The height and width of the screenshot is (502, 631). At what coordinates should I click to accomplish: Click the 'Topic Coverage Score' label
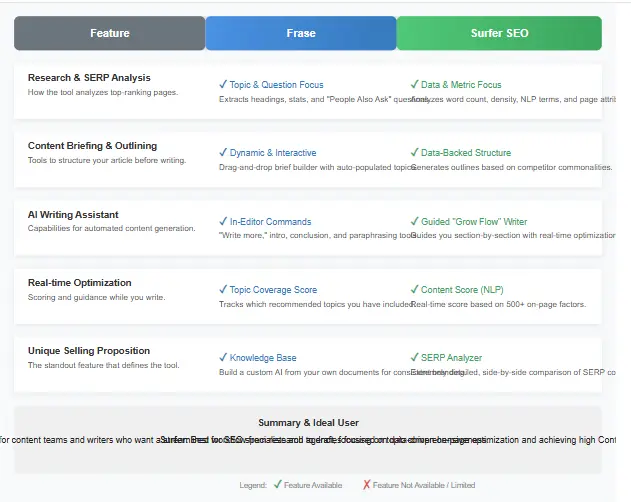pyautogui.click(x=273, y=289)
